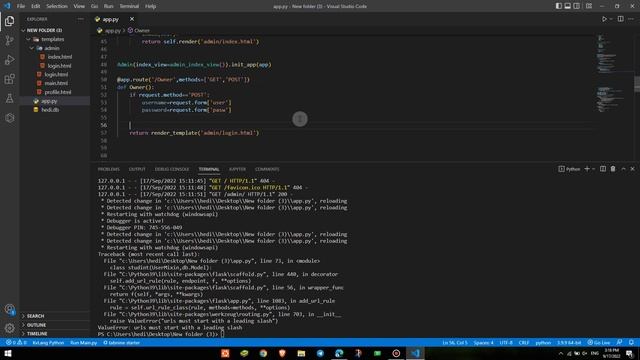This screenshot has height=360, width=640.
Task: Change the Spaces: 4 indentation setting
Action: pyautogui.click(x=483, y=342)
